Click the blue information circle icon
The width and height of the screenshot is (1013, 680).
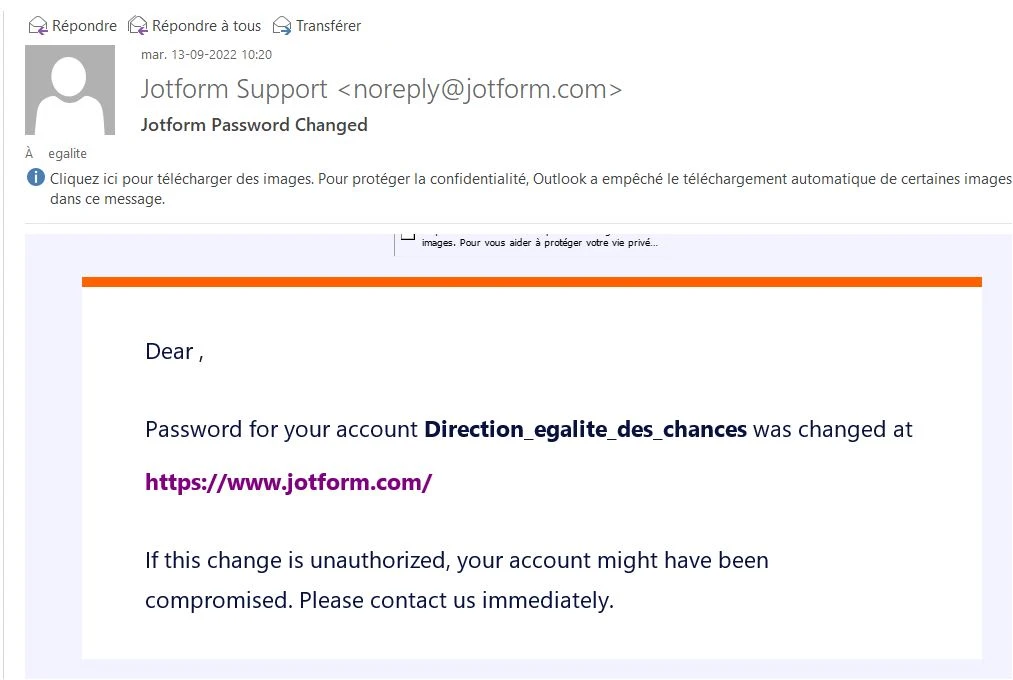[36, 179]
